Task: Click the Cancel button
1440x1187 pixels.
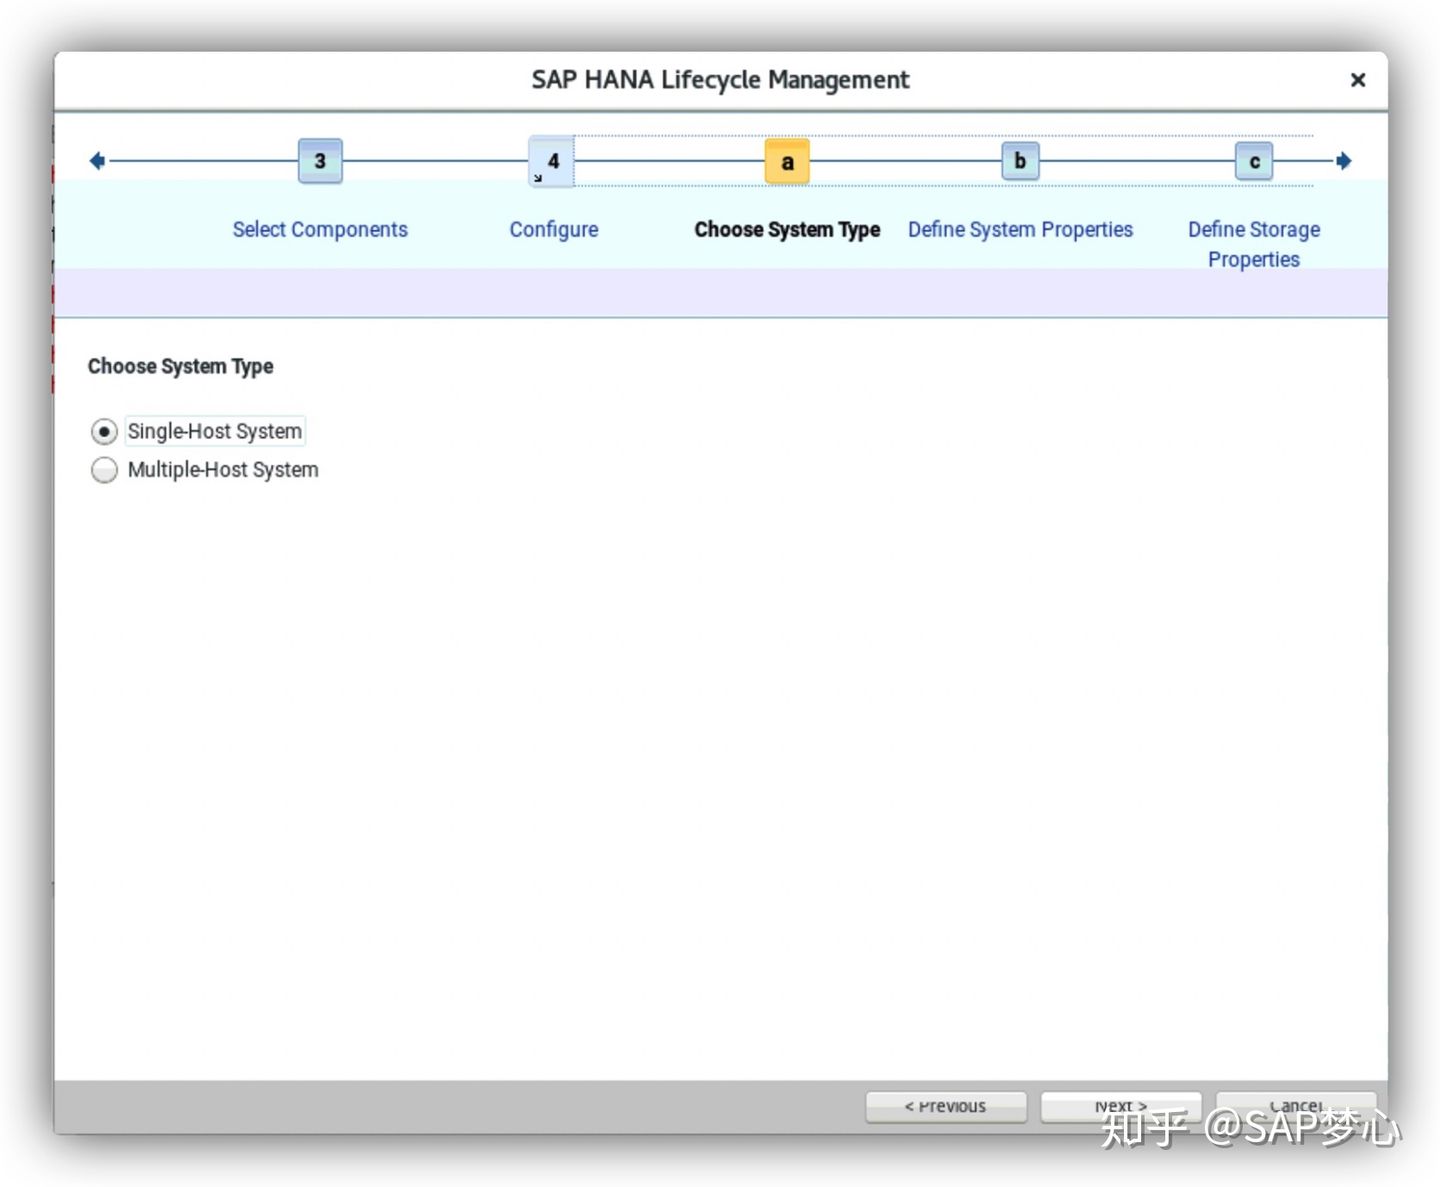Action: click(x=1296, y=1106)
